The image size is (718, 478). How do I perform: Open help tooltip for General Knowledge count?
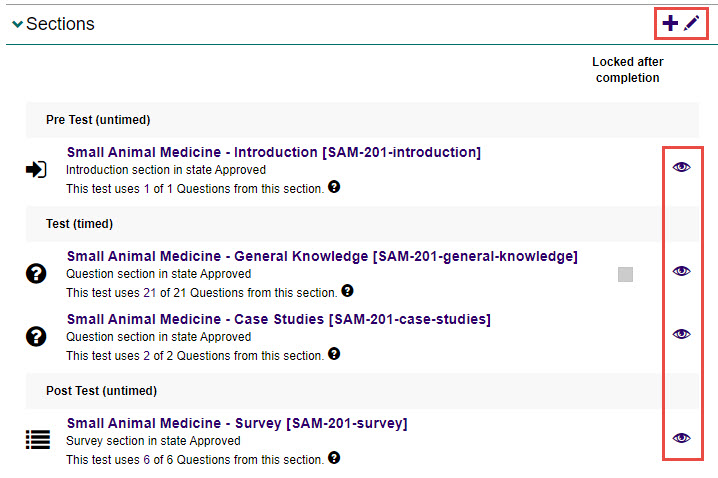tap(346, 291)
